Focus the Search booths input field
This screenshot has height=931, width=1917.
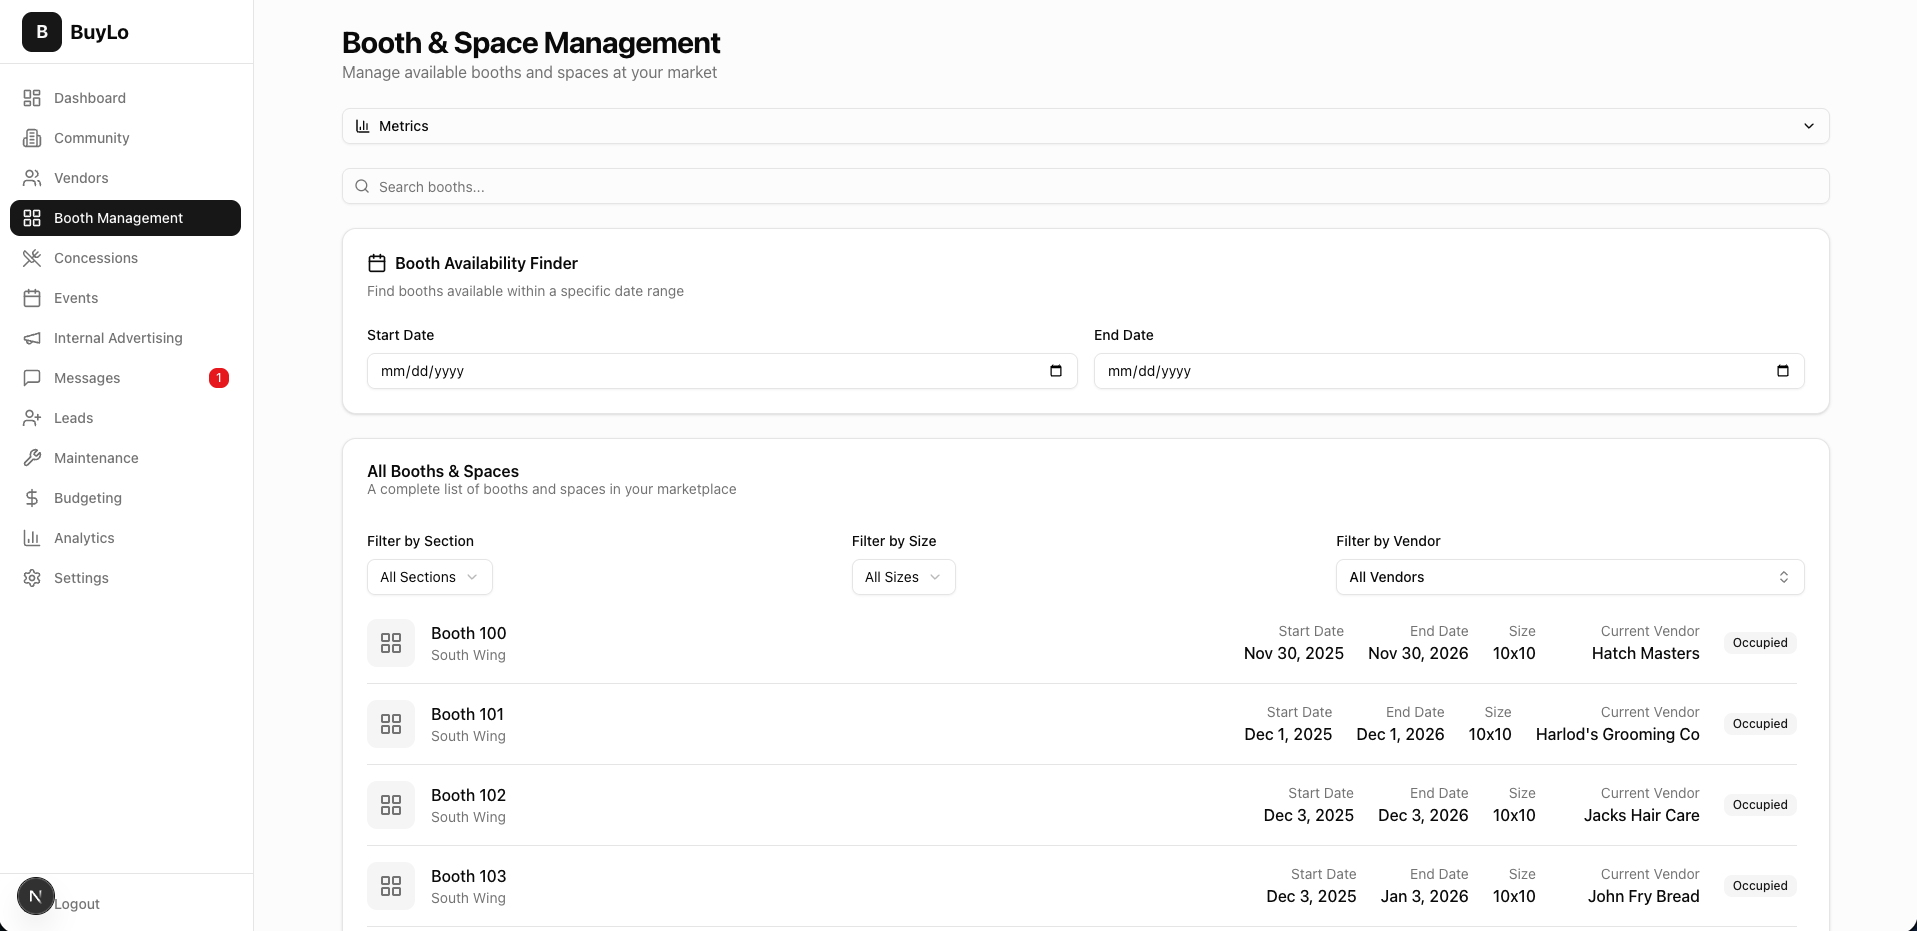(x=1085, y=187)
